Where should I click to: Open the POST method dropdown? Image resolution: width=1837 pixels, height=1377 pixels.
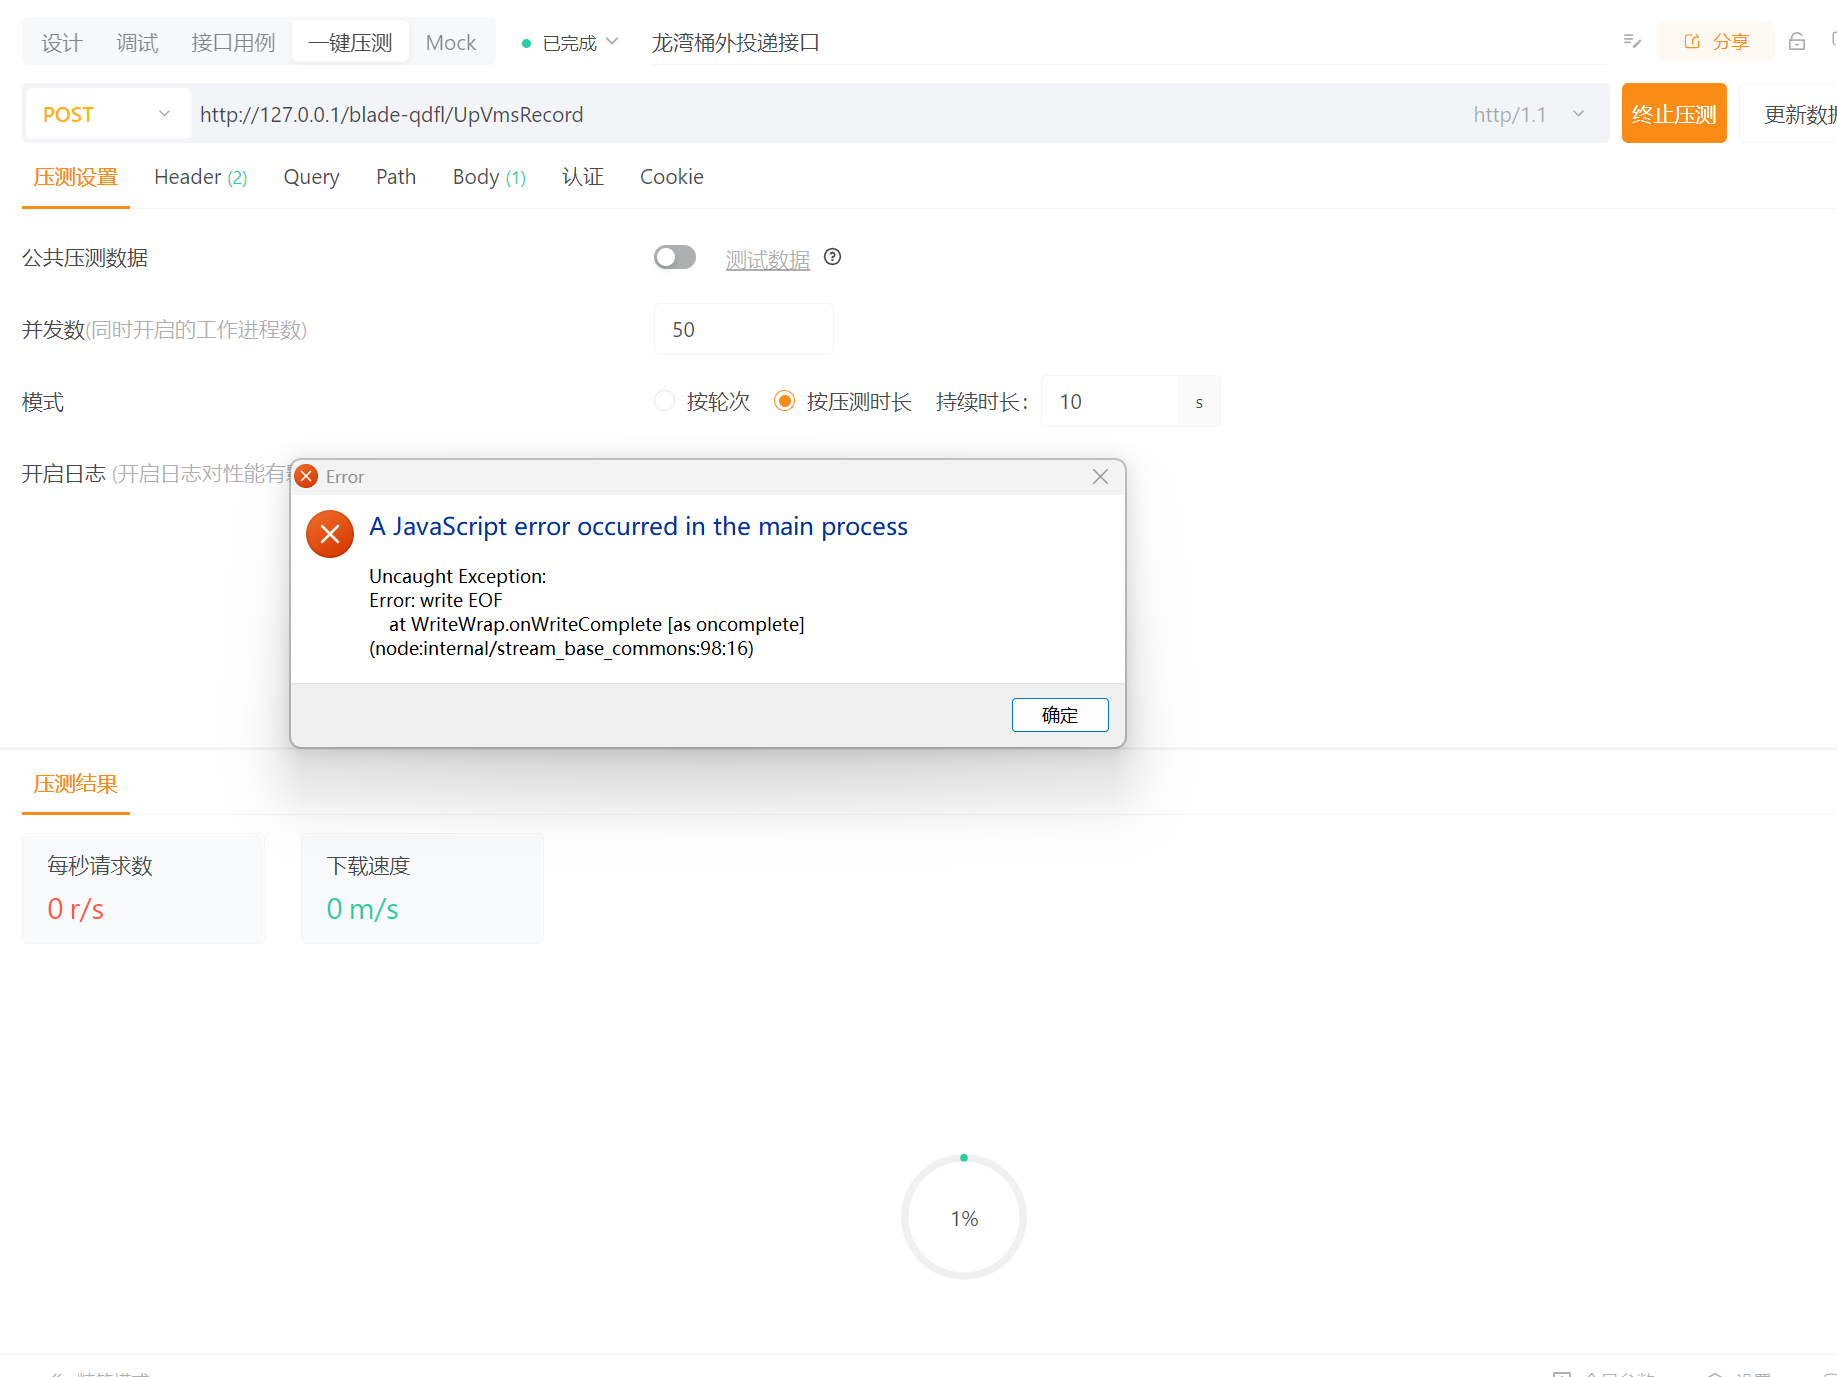pos(106,114)
